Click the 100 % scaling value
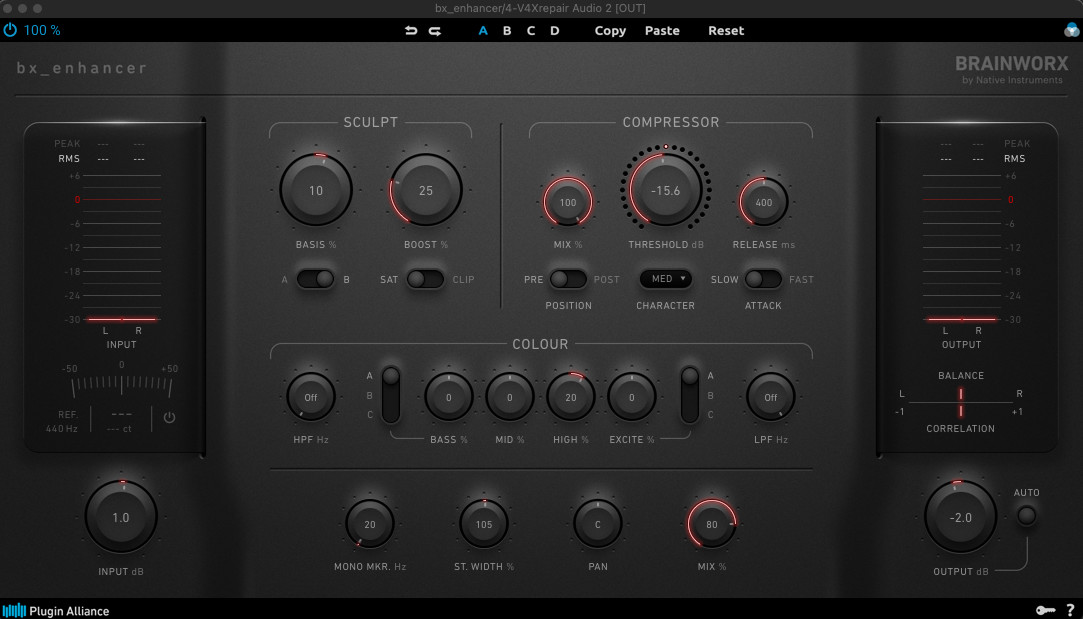 42,30
